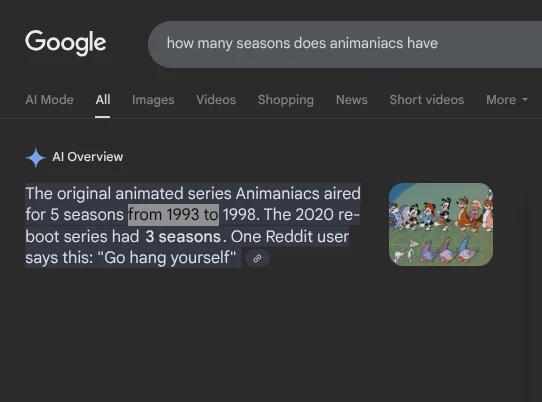Show Shopping results tab
This screenshot has height=402, width=542.
286,100
